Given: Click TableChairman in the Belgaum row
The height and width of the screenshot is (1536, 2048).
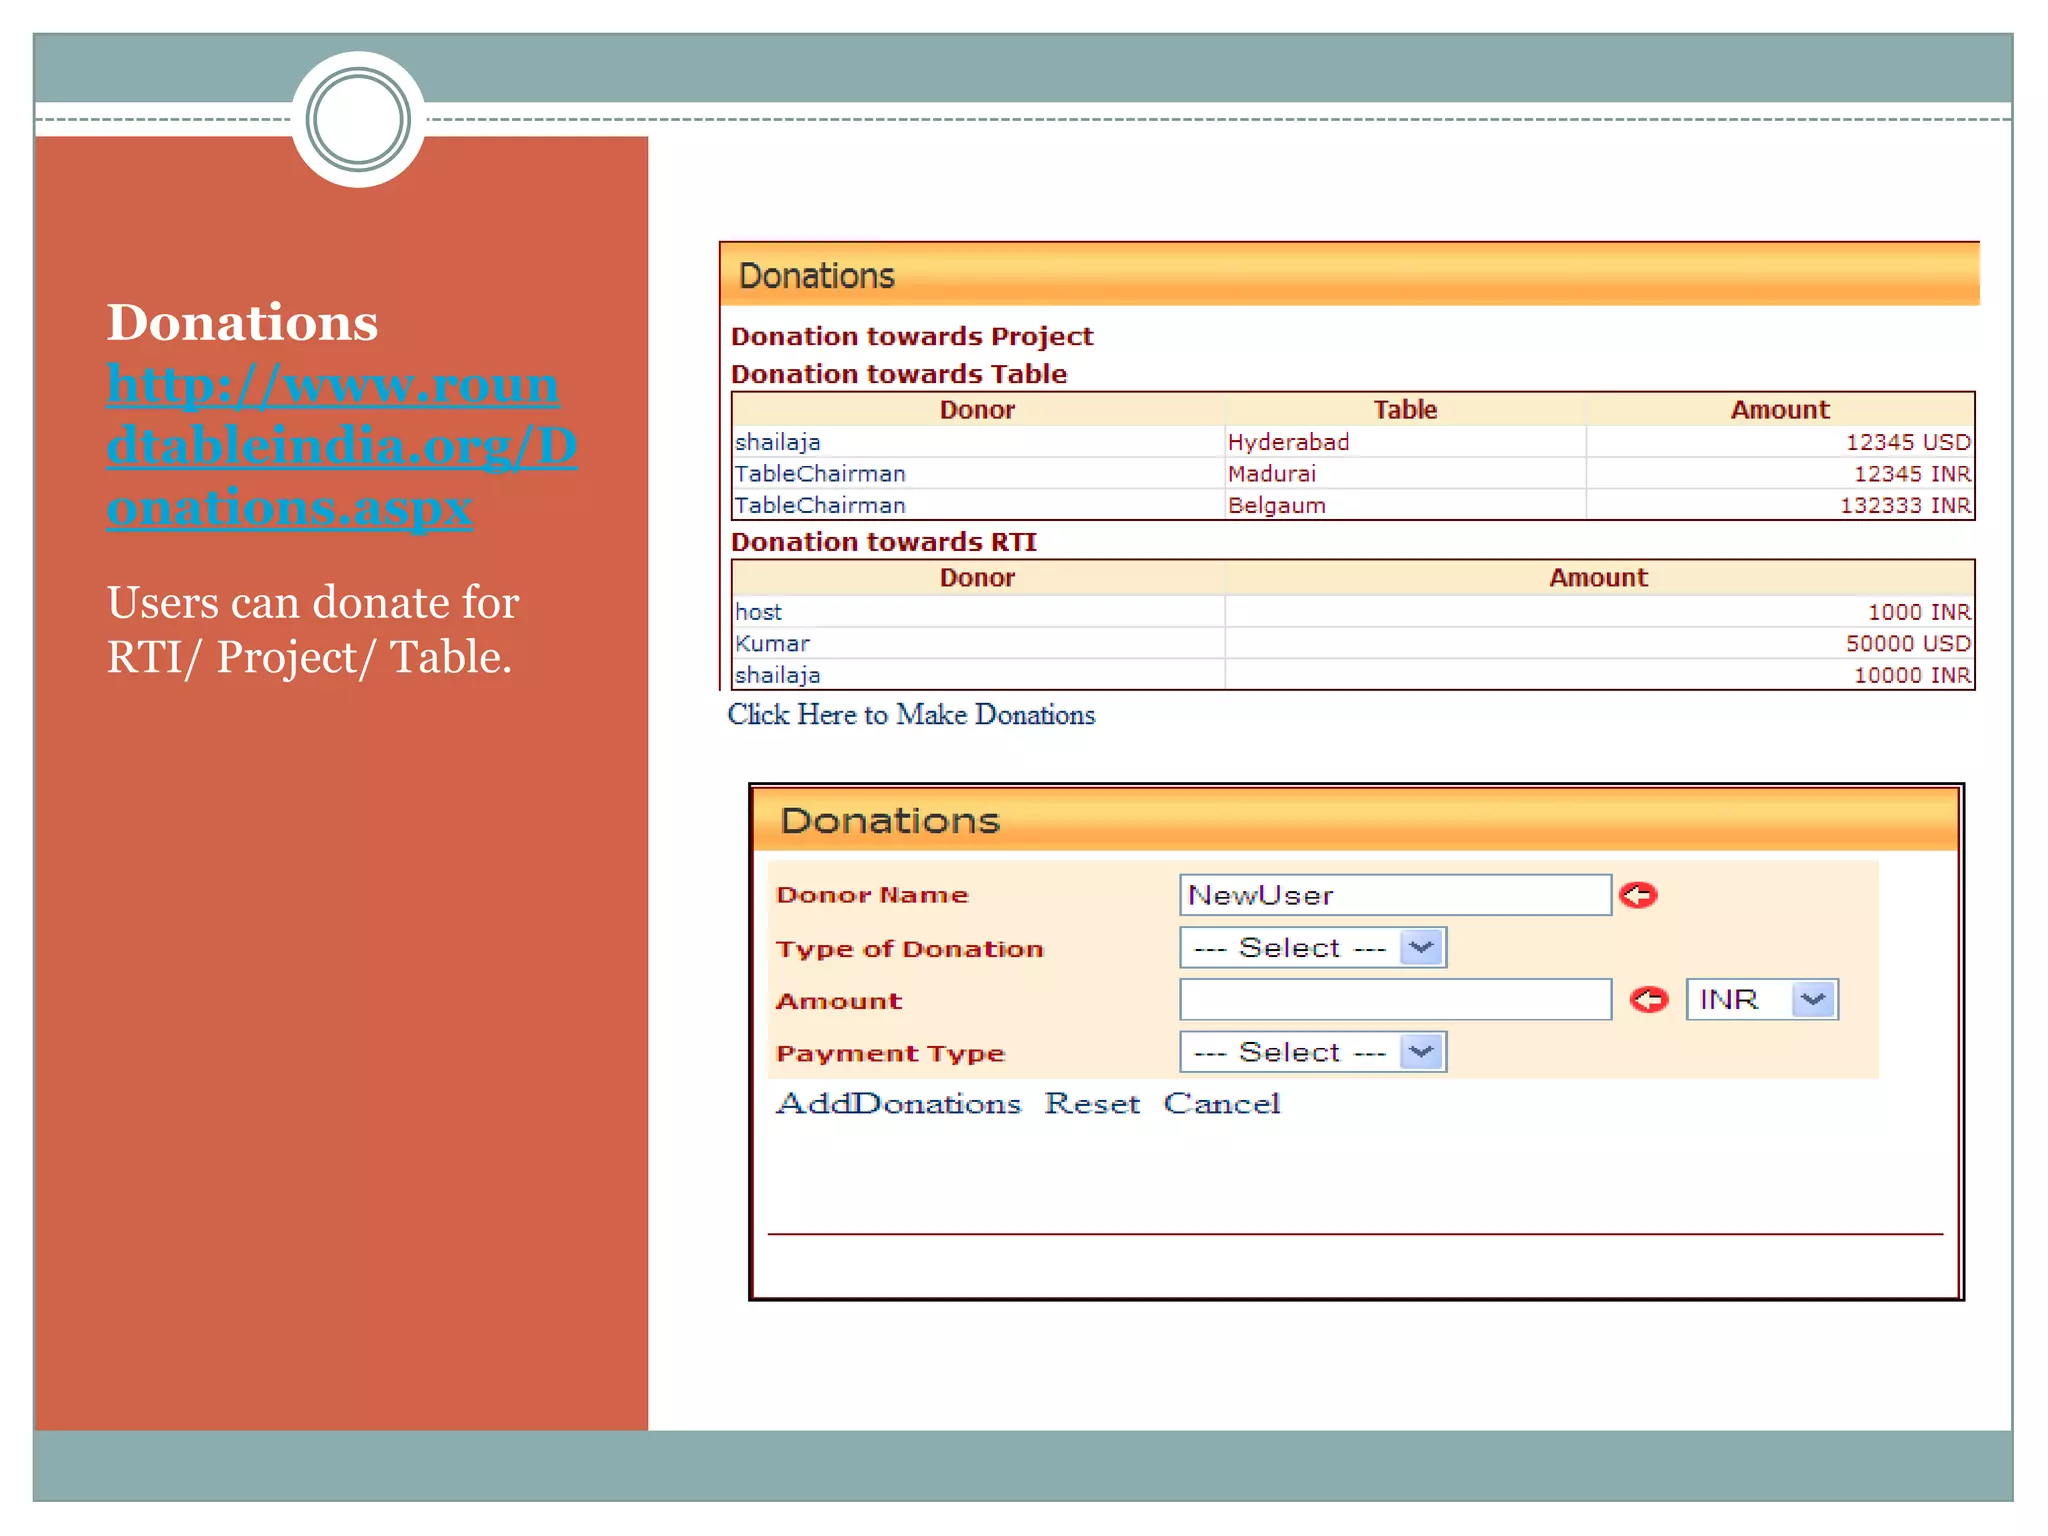Looking at the screenshot, I should pyautogui.click(x=978, y=505).
